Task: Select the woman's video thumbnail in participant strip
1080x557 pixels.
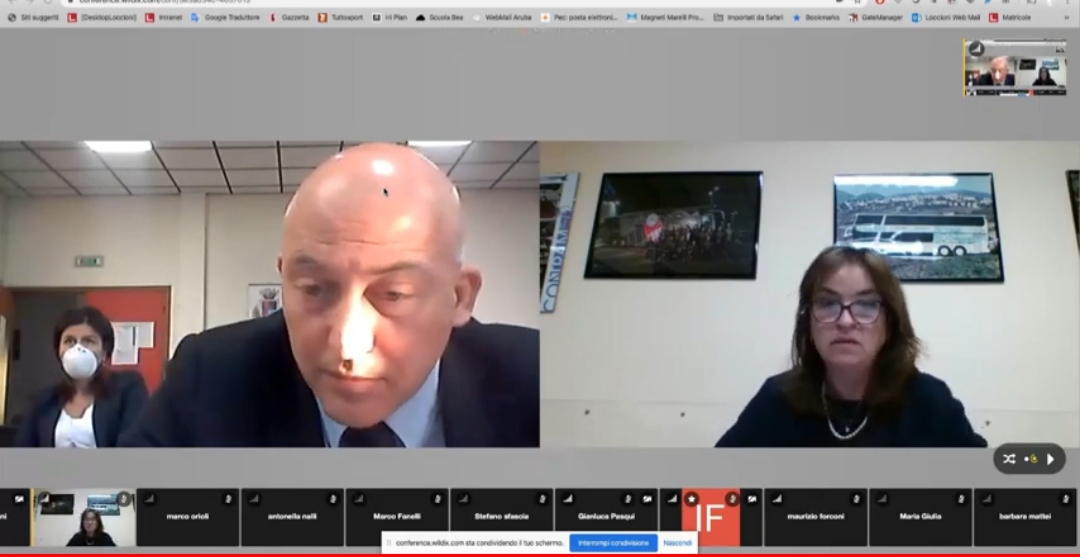Action: tap(83, 517)
